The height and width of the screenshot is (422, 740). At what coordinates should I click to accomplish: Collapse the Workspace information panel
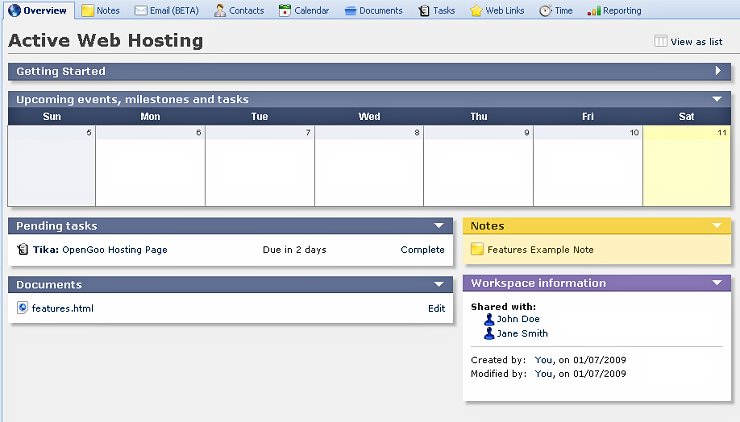[717, 283]
